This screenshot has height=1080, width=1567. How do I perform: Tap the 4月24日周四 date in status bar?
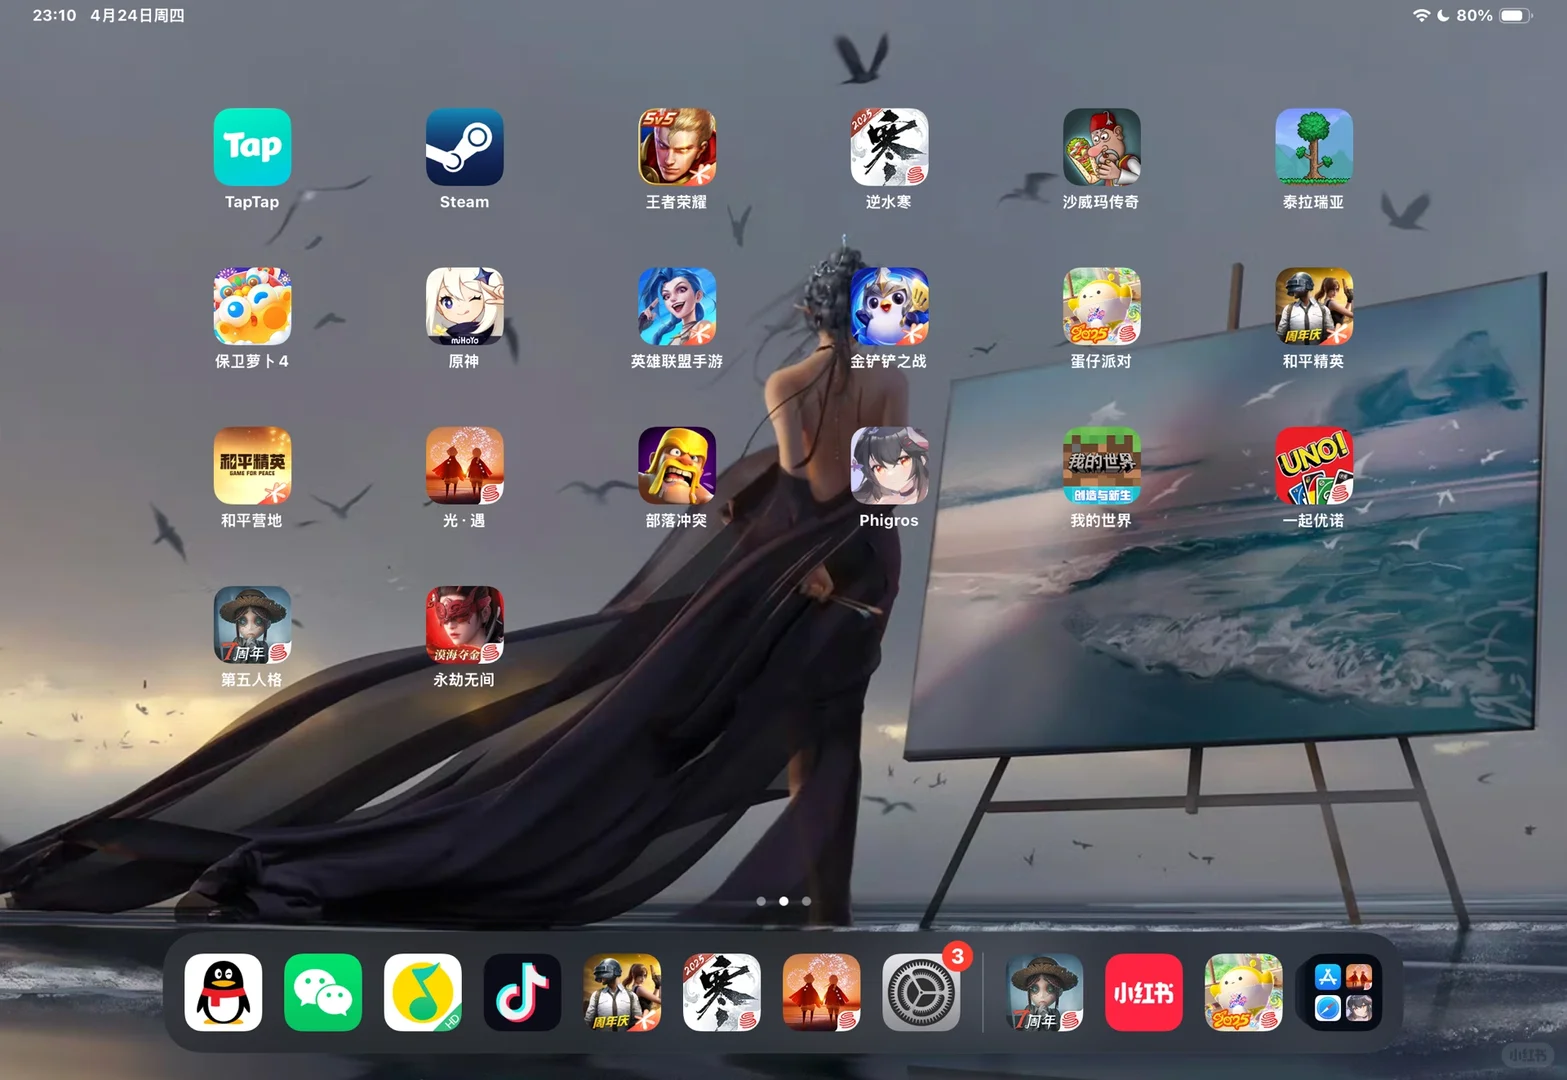(x=137, y=16)
